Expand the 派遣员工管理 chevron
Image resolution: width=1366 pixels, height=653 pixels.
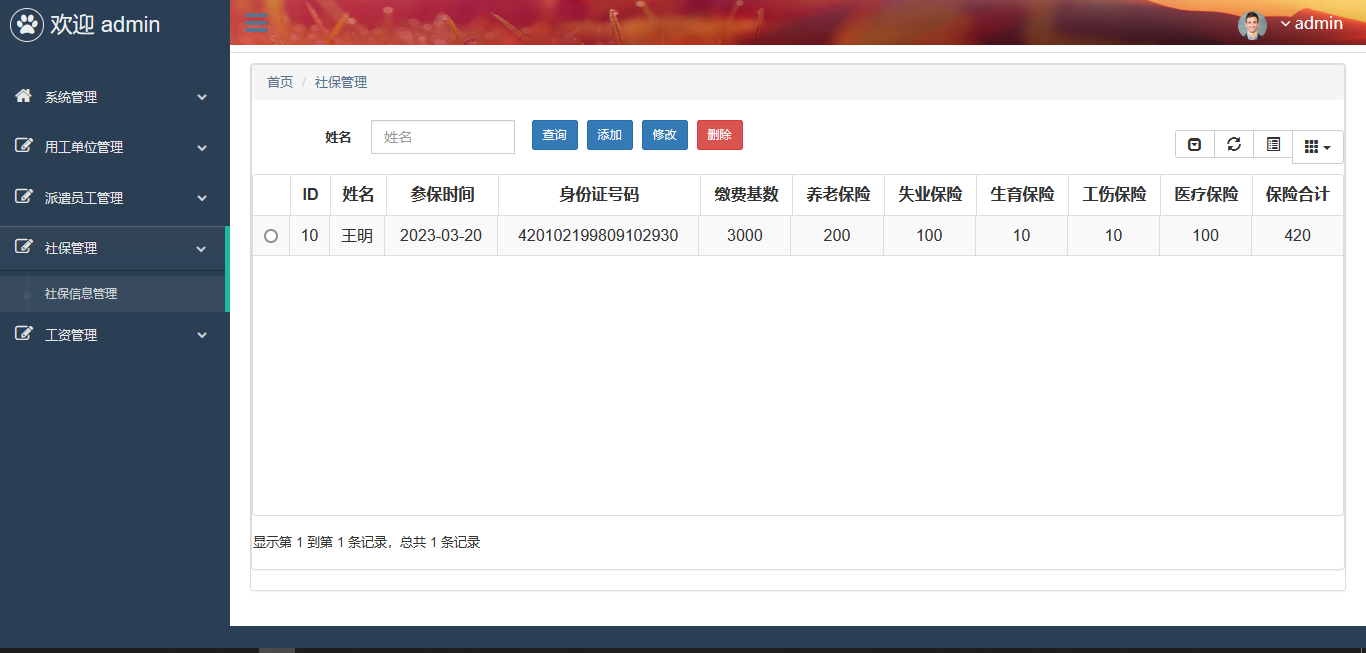click(202, 198)
